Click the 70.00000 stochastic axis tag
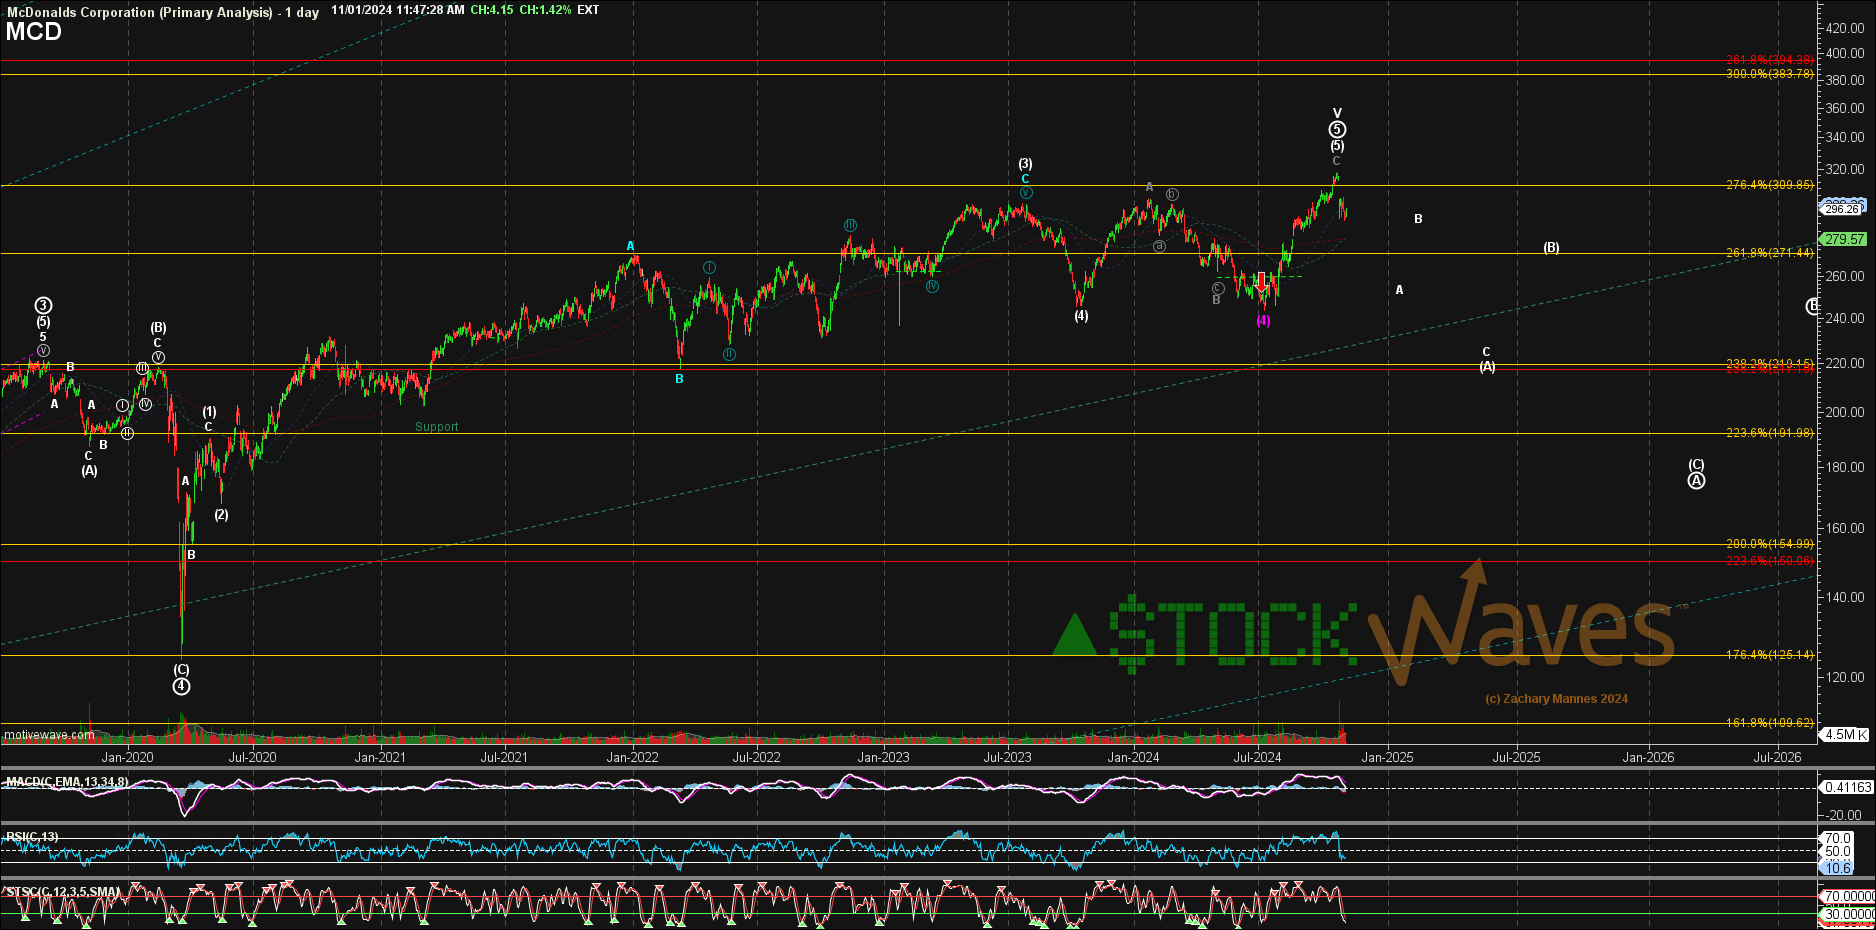The height and width of the screenshot is (930, 1876). (1847, 897)
